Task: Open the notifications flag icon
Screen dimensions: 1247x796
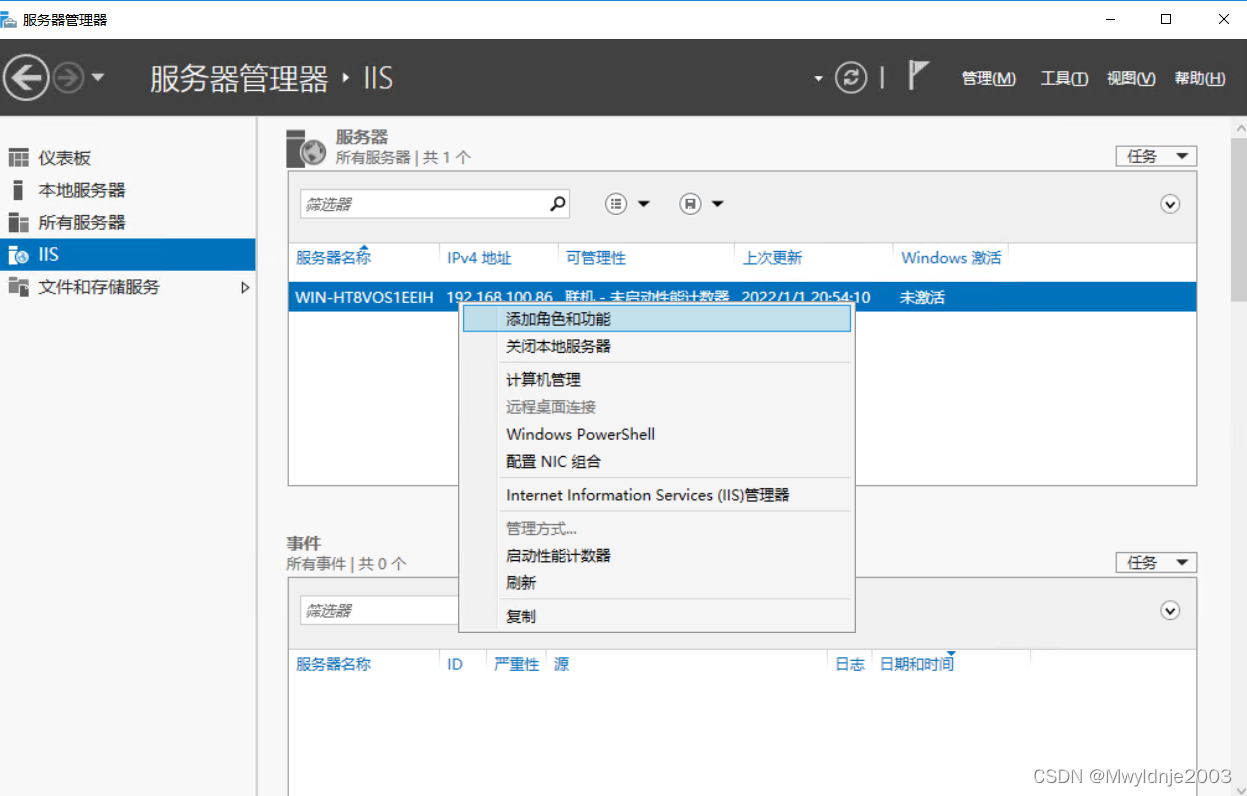Action: pos(916,74)
